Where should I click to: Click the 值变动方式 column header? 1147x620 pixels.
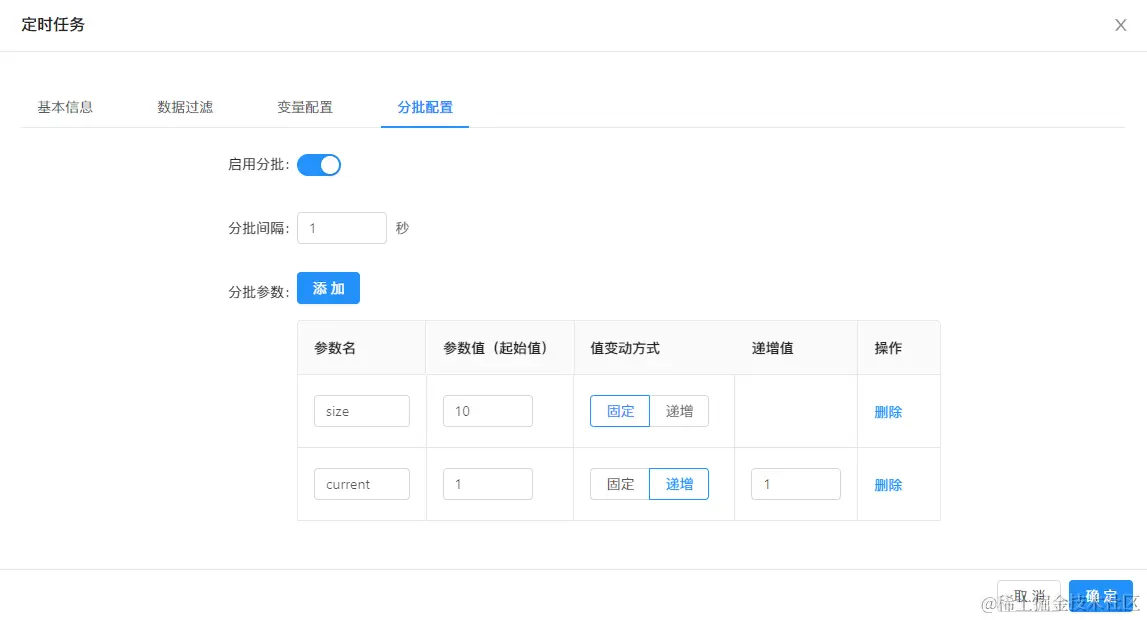(625, 348)
